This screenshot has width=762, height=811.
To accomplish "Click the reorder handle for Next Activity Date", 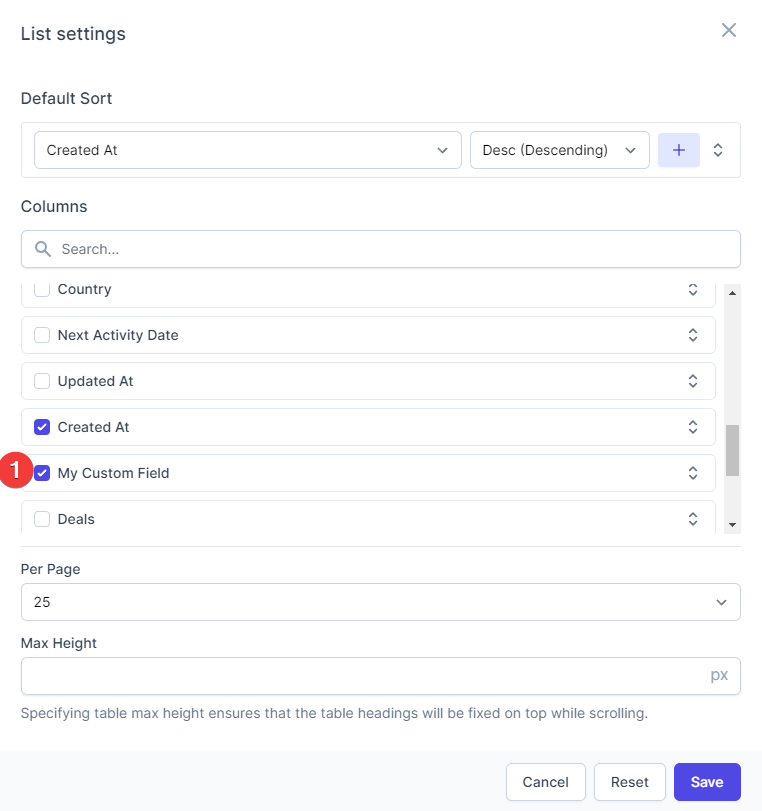I will click(693, 335).
